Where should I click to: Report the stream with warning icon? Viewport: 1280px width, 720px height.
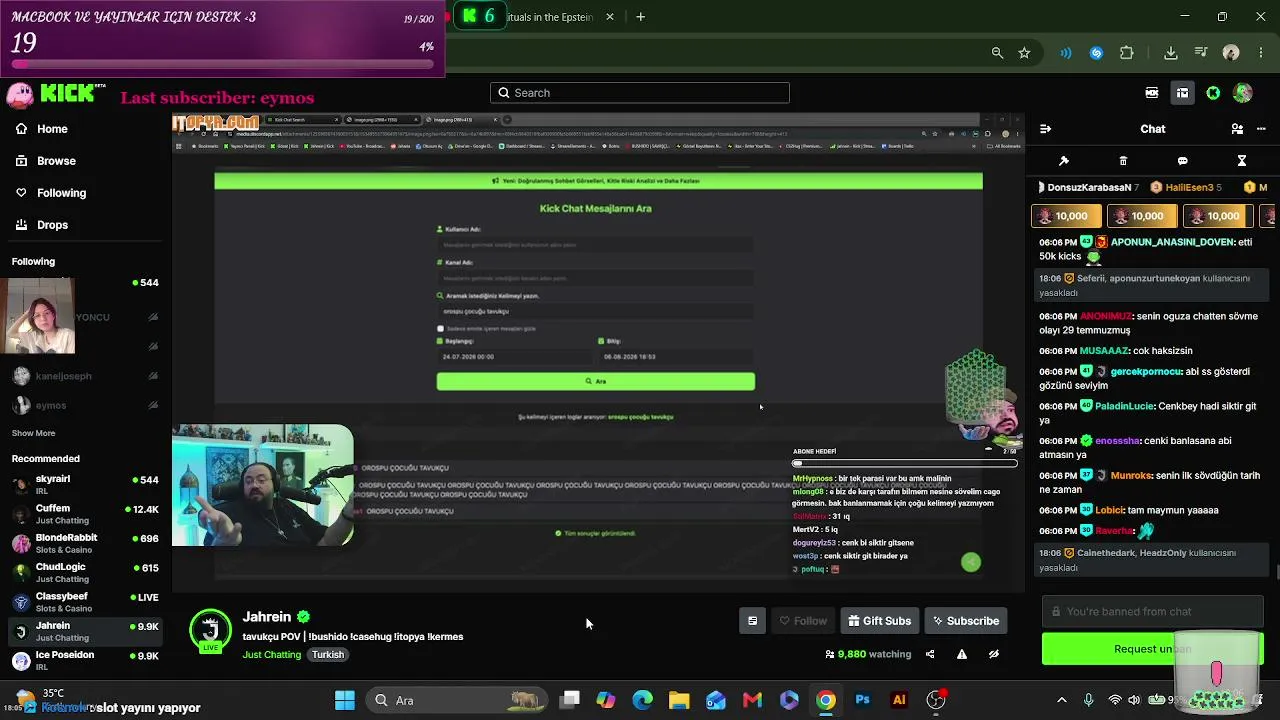(x=962, y=654)
